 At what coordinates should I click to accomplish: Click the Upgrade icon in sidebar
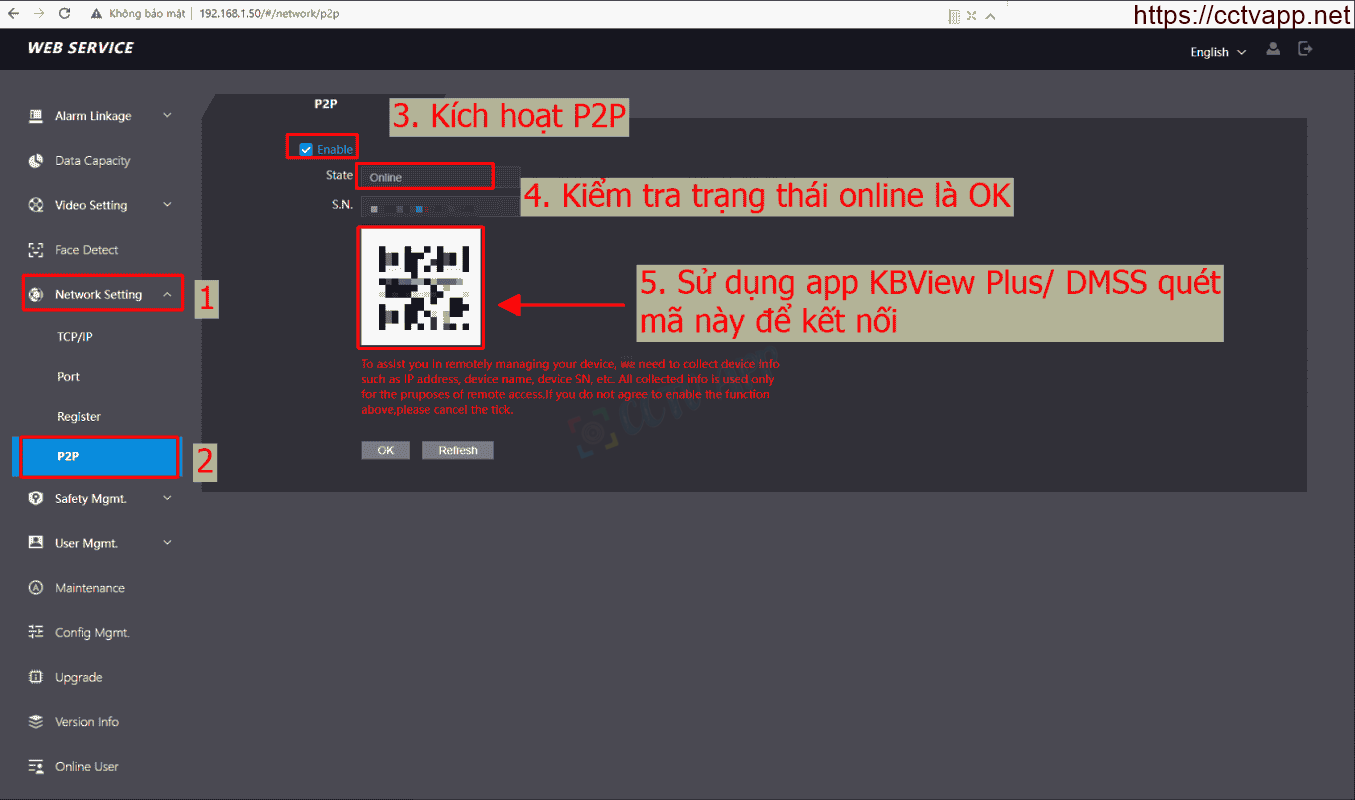coord(36,677)
